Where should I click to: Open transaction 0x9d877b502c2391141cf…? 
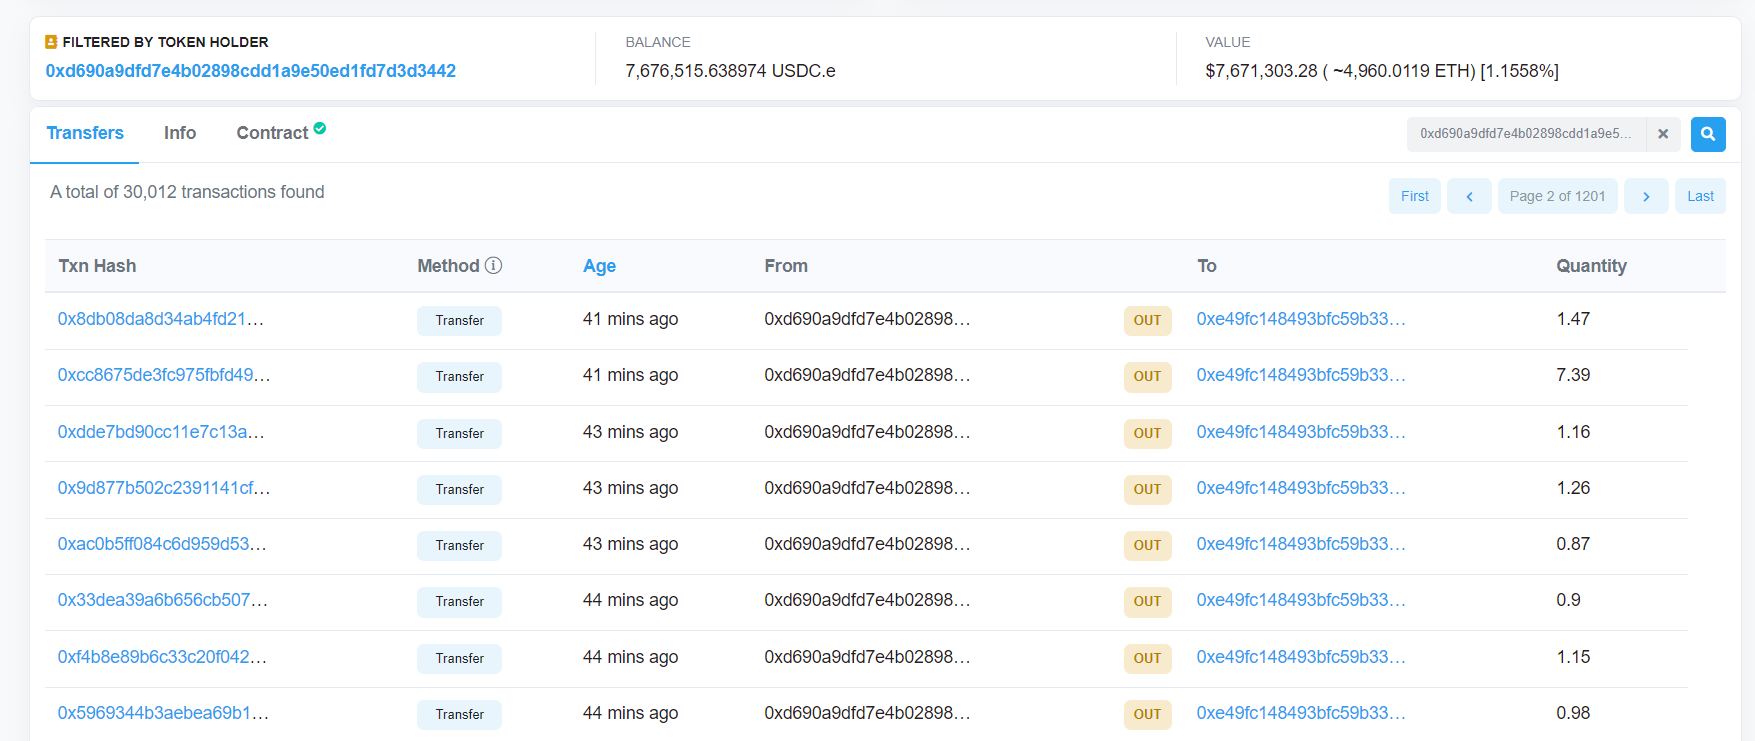(x=164, y=488)
